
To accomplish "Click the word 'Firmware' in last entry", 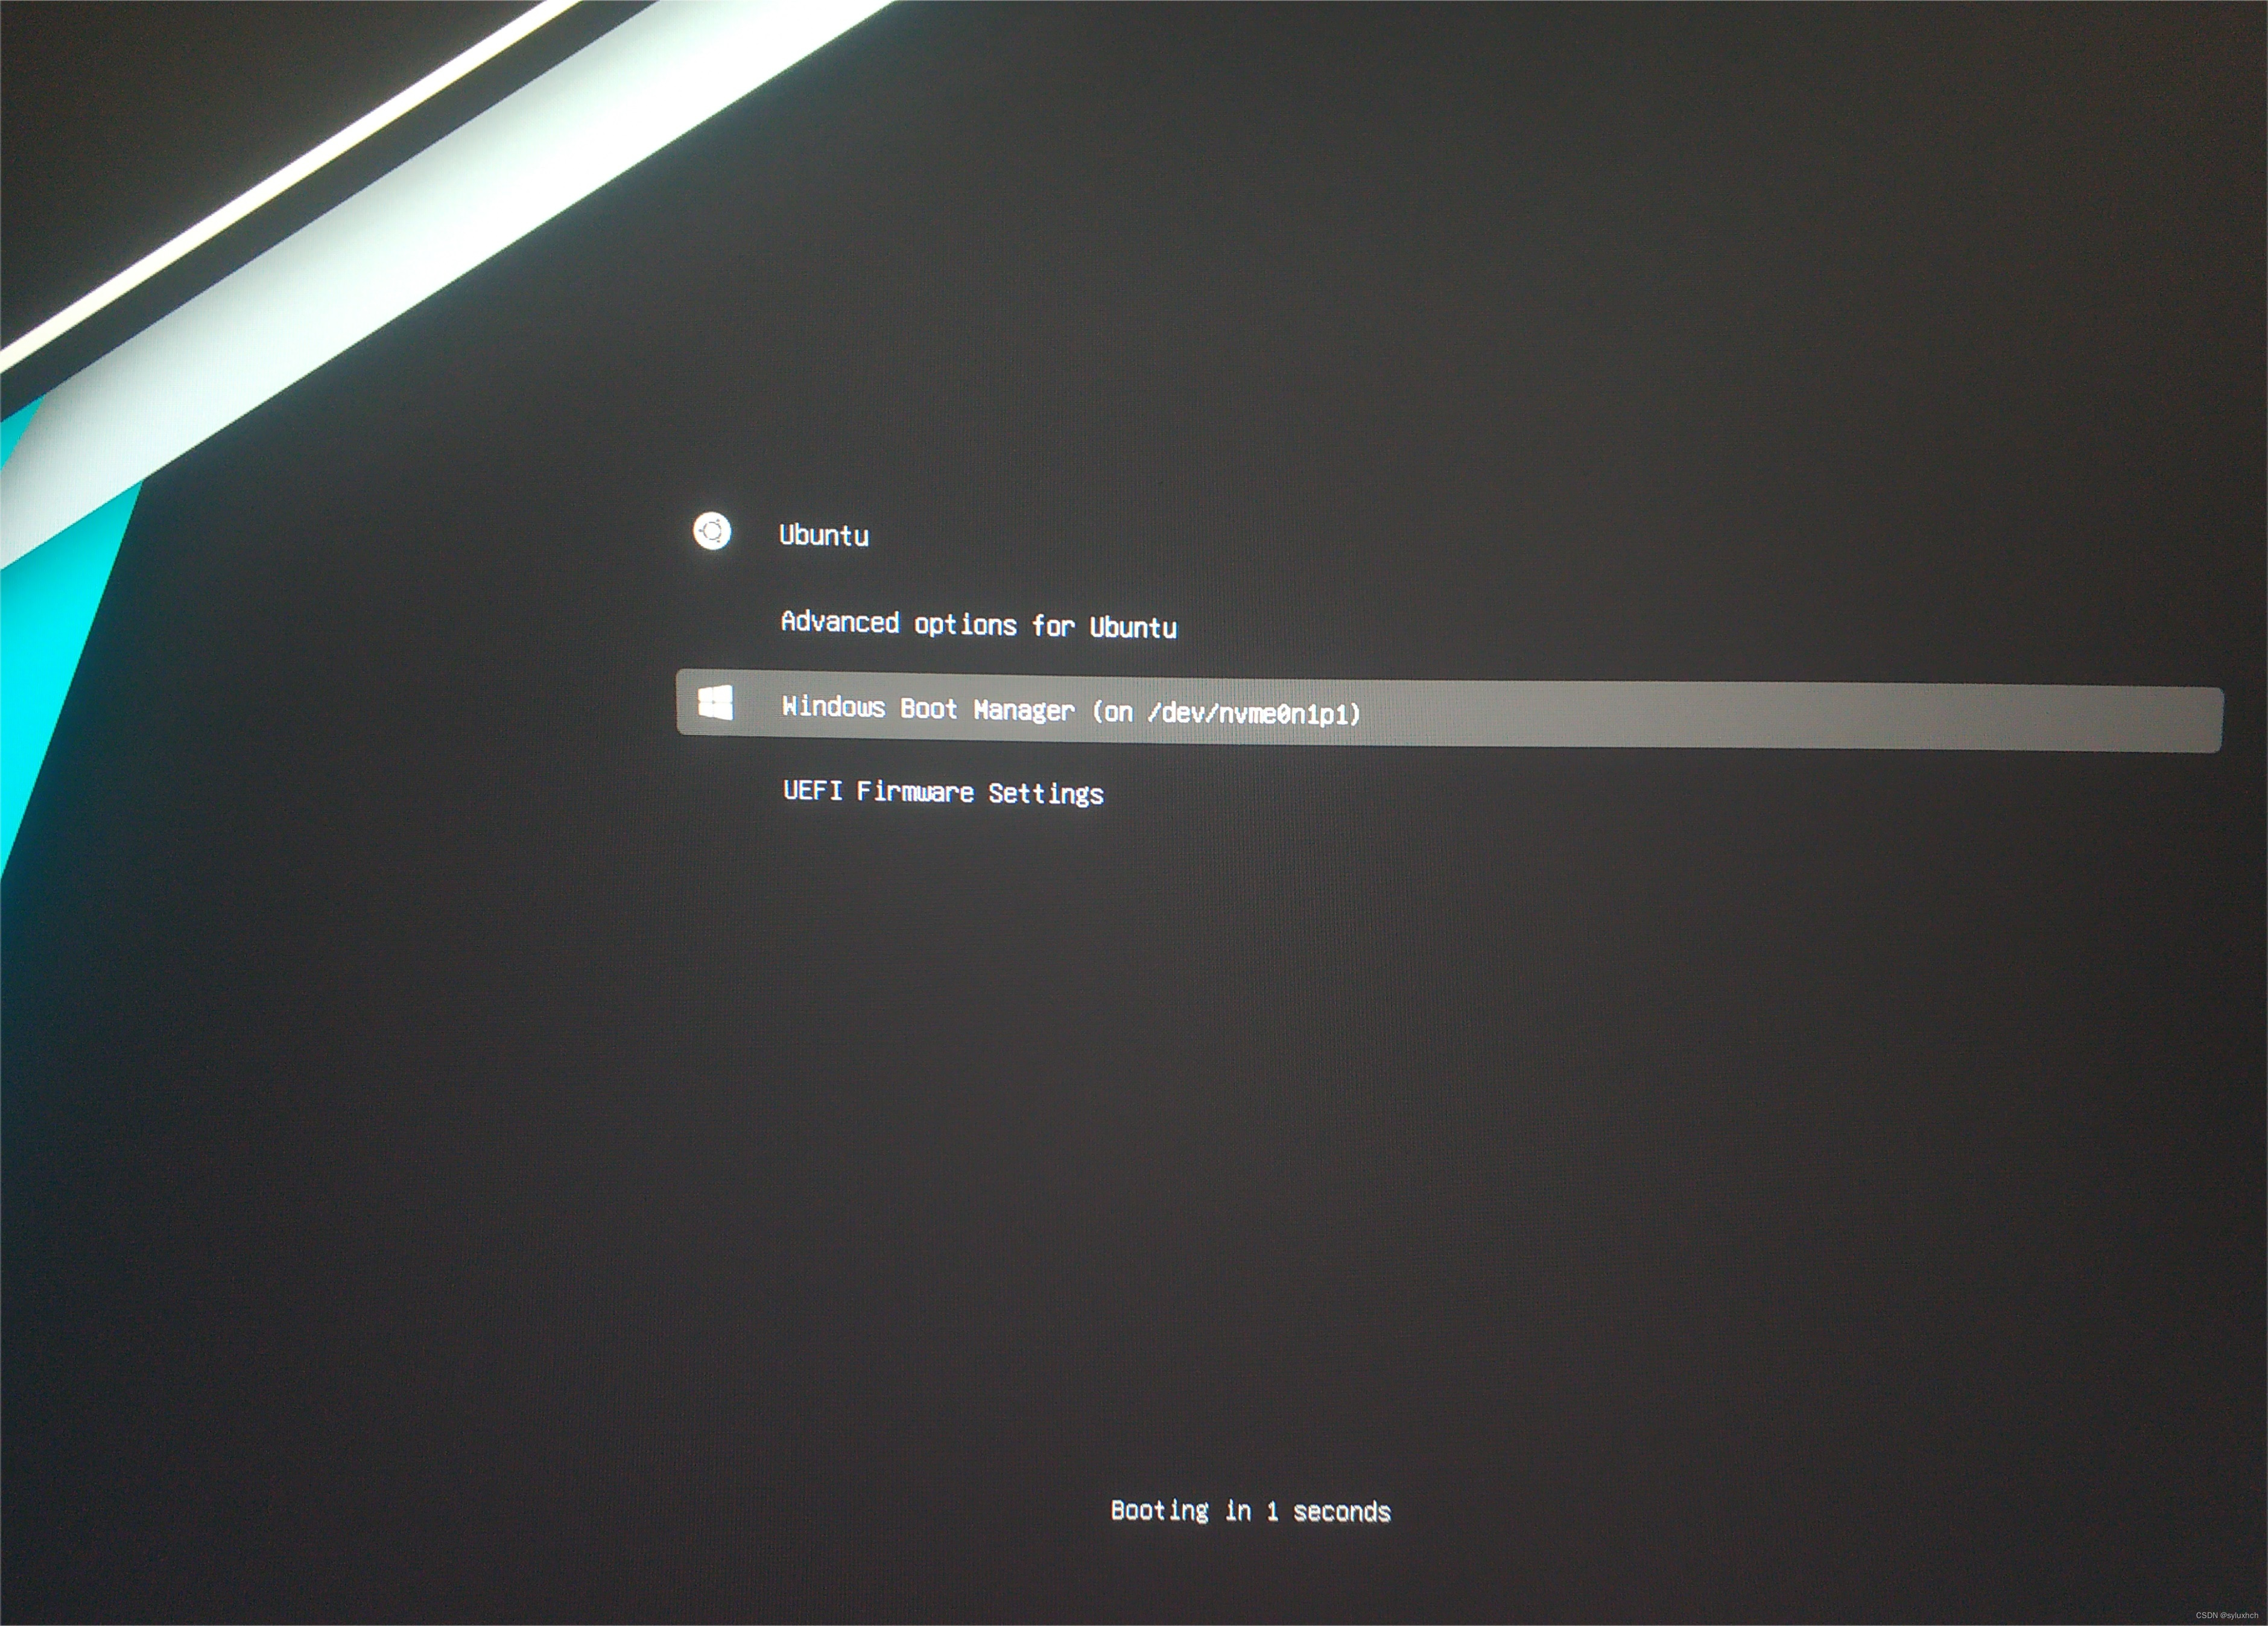I will [x=915, y=792].
